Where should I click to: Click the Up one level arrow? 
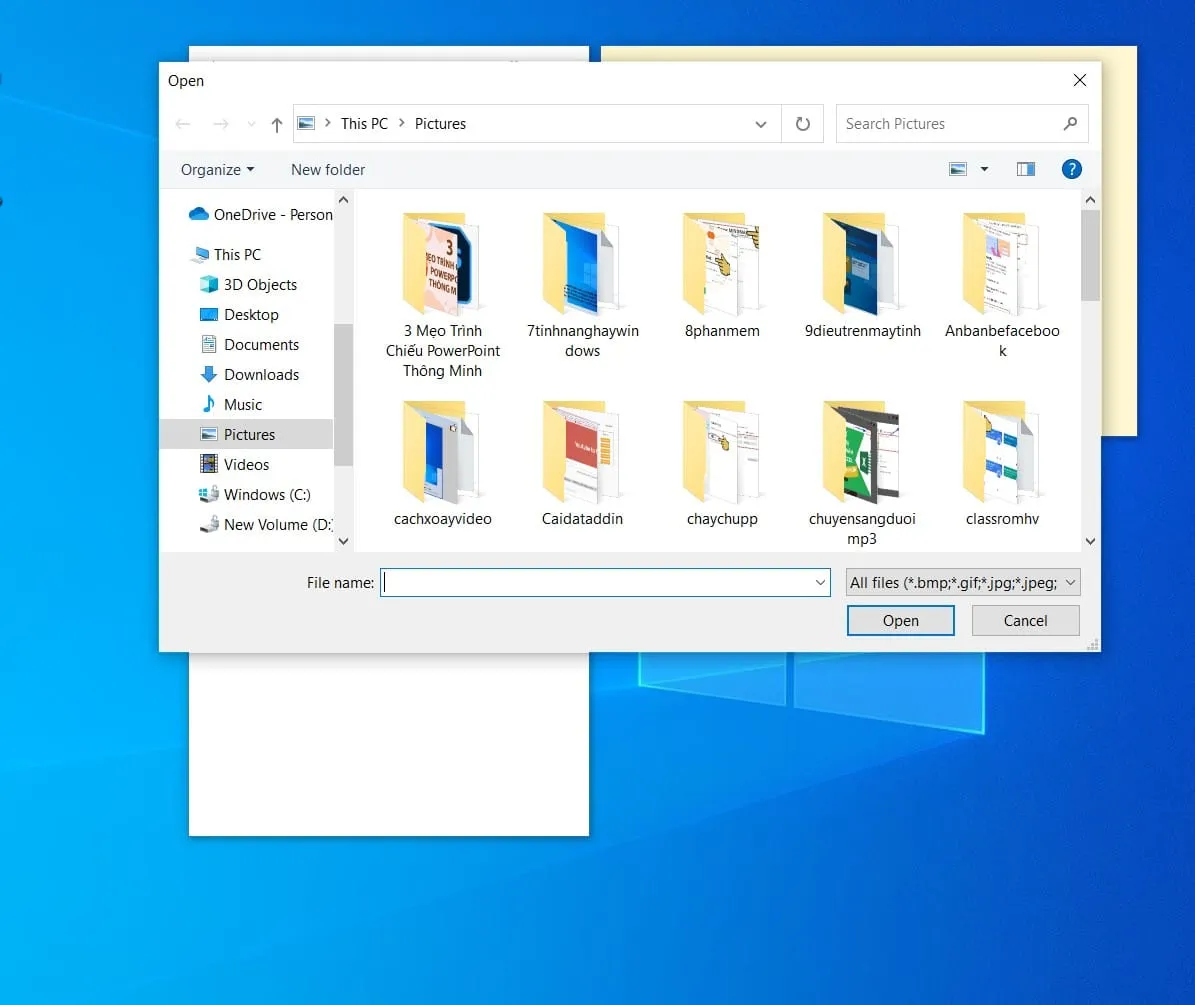coord(277,124)
